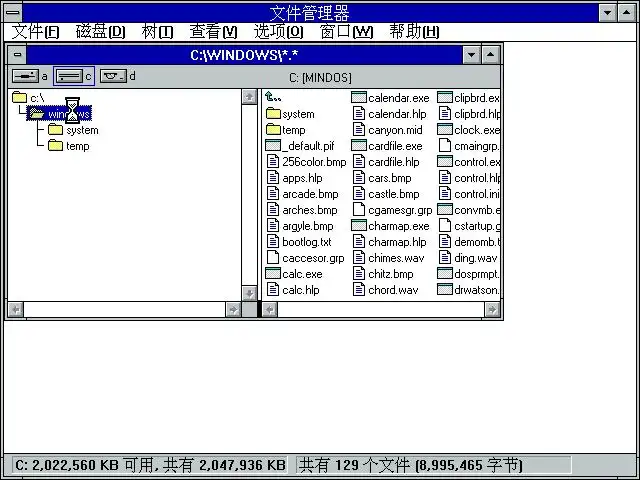Click disk free space status text
The height and width of the screenshot is (480, 640).
(x=150, y=465)
